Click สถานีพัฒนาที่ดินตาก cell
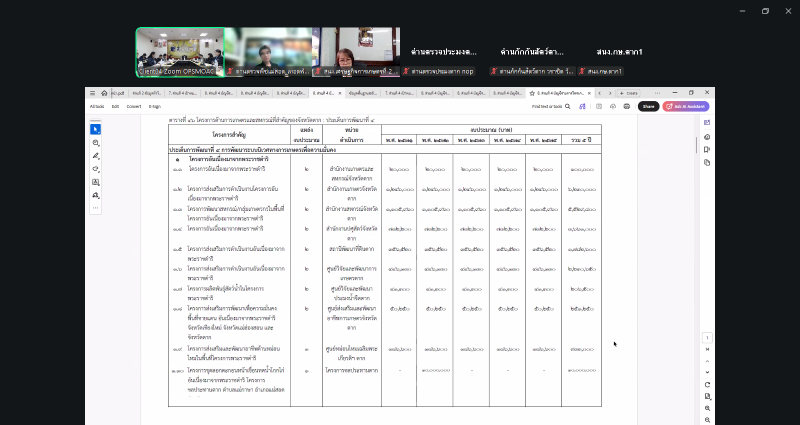 352,249
